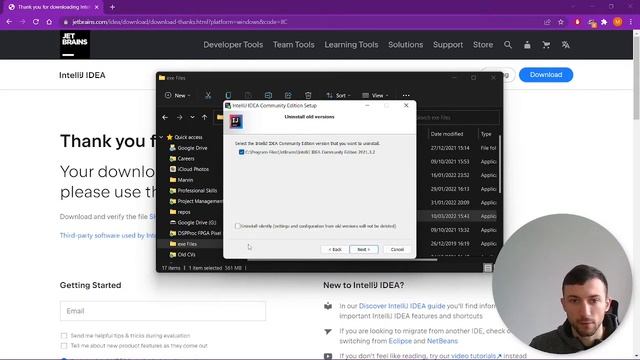Open Developer Tools menu
Screen dimensions: 640x360
point(233,45)
